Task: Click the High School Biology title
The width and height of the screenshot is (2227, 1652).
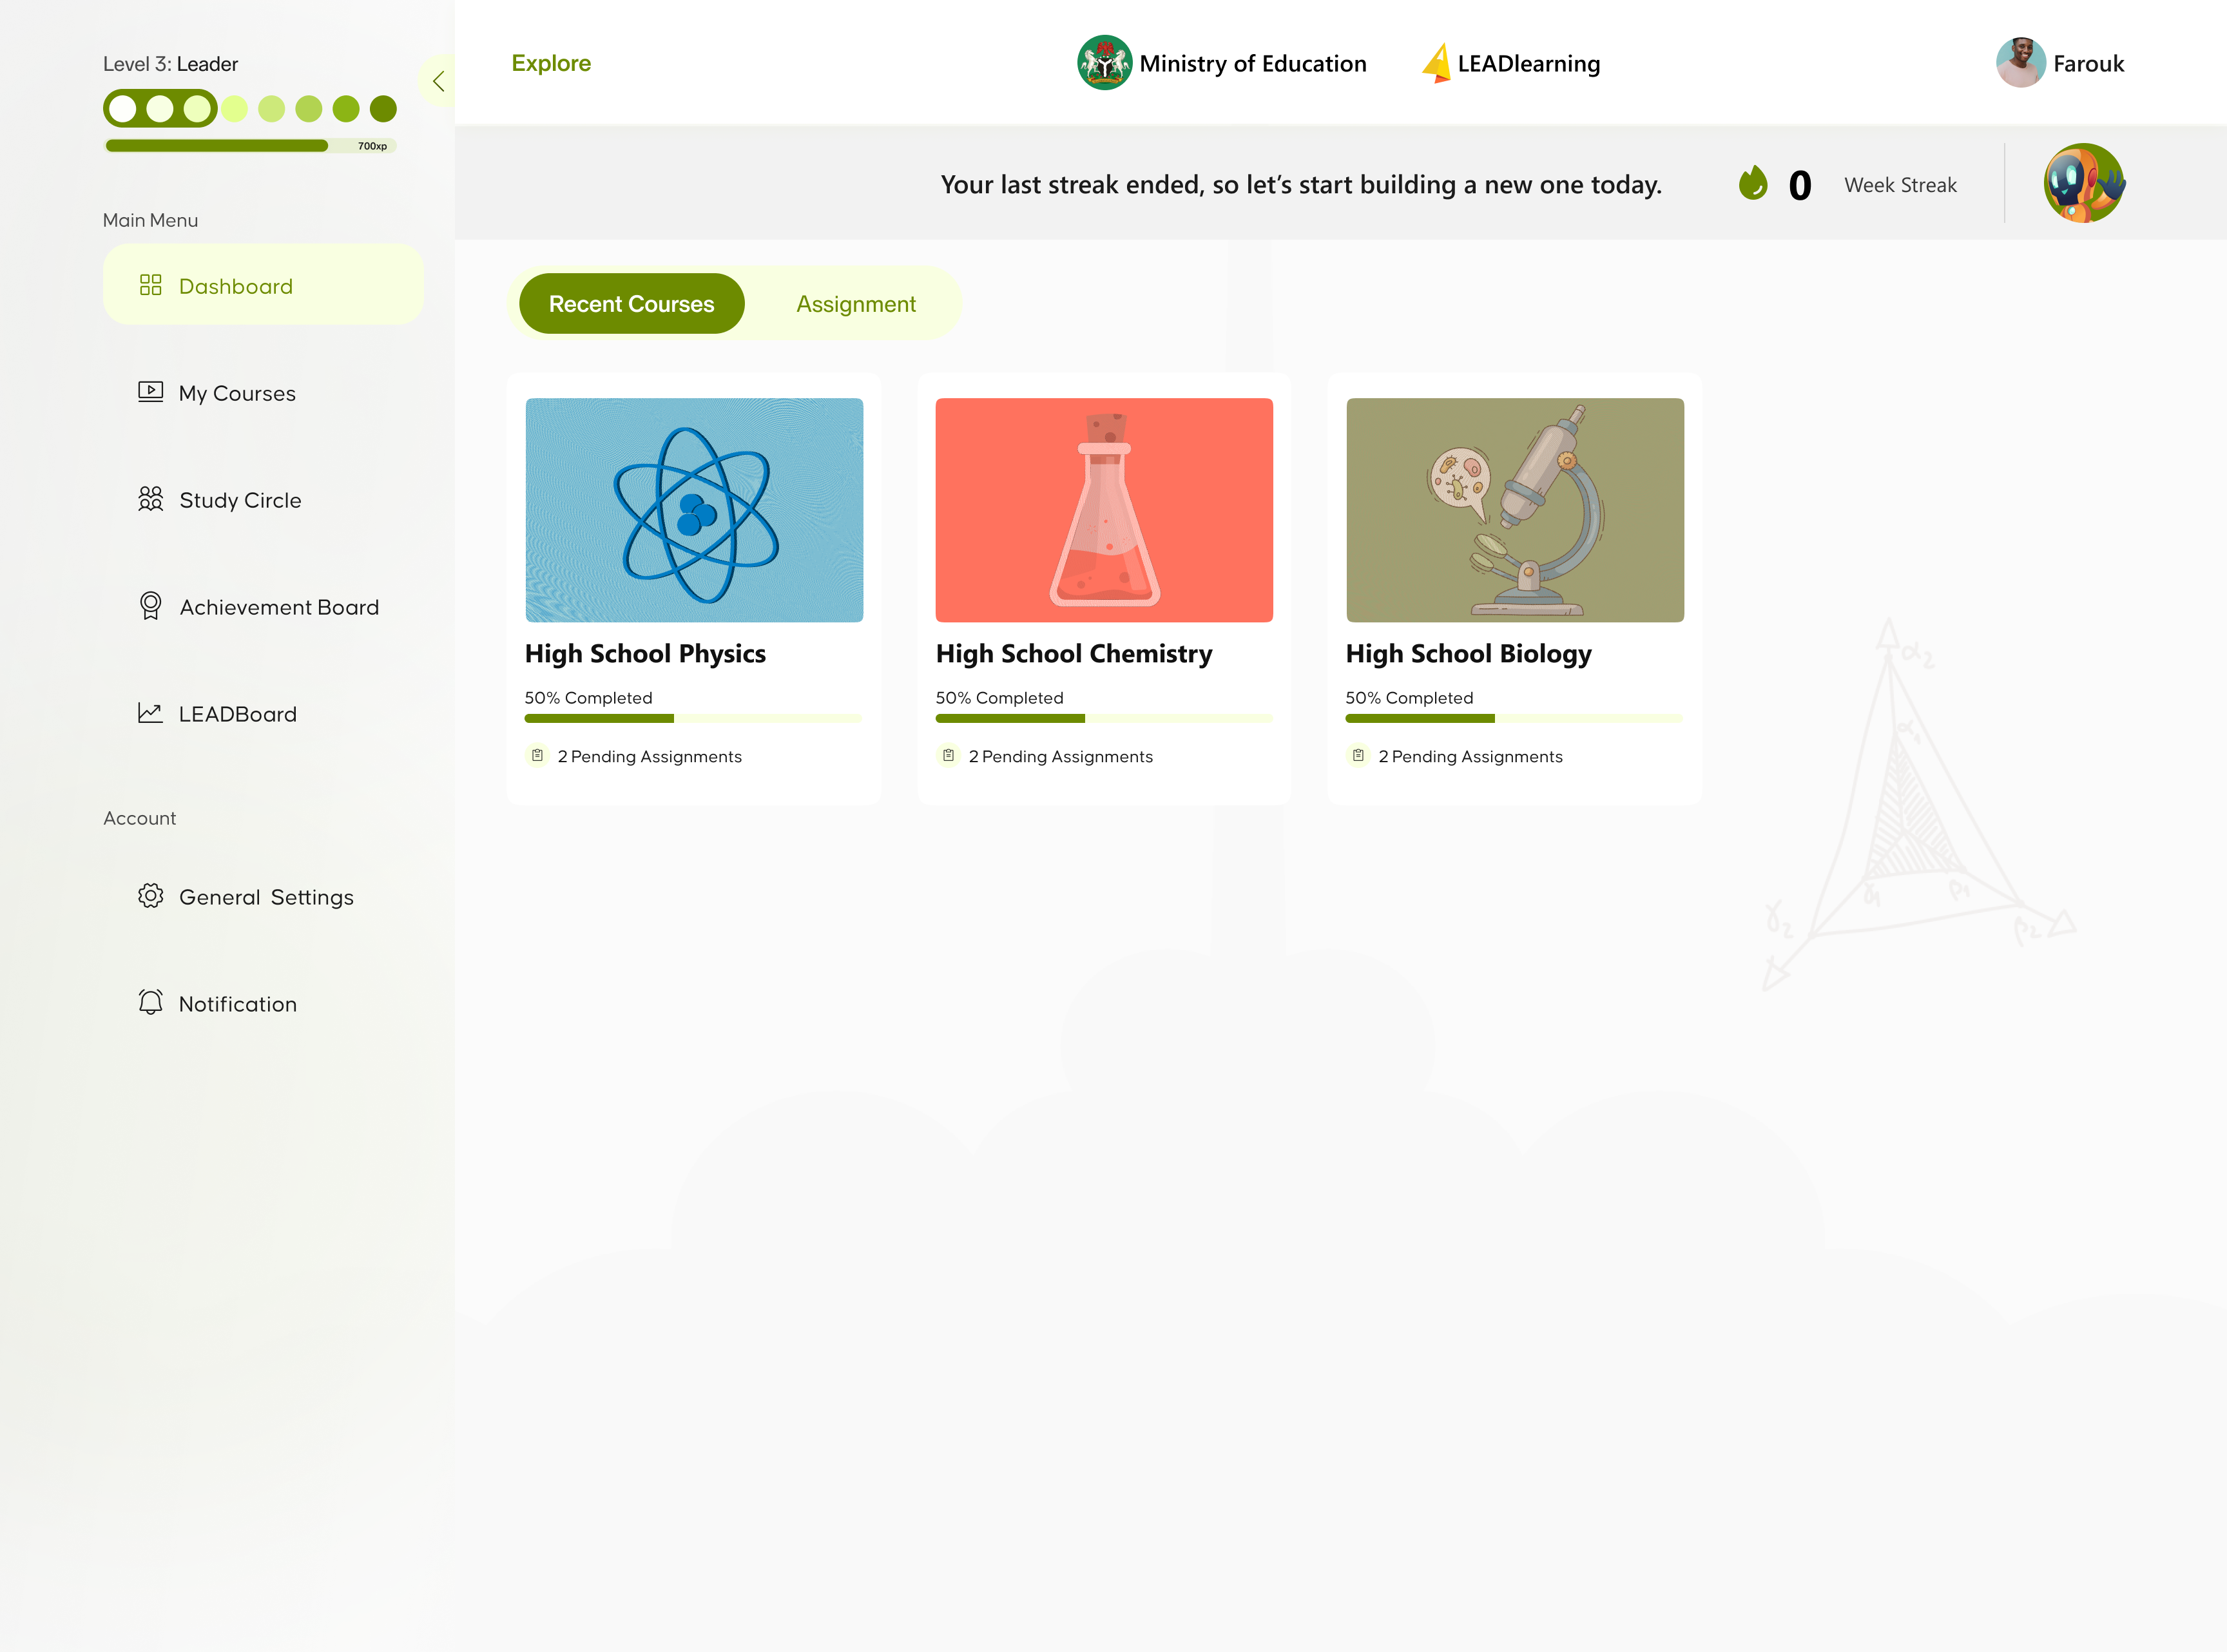Action: (x=1468, y=654)
